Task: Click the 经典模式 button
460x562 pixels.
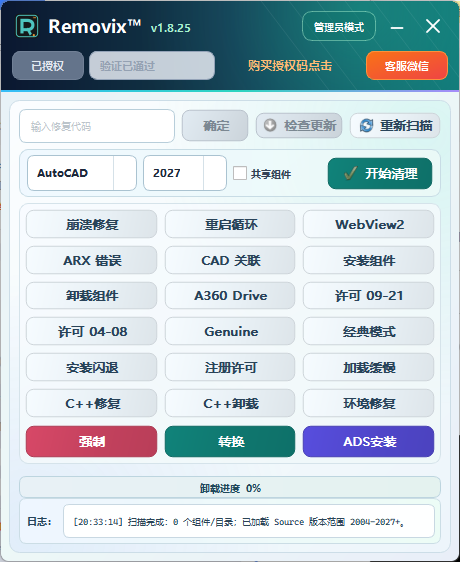Action: [369, 332]
